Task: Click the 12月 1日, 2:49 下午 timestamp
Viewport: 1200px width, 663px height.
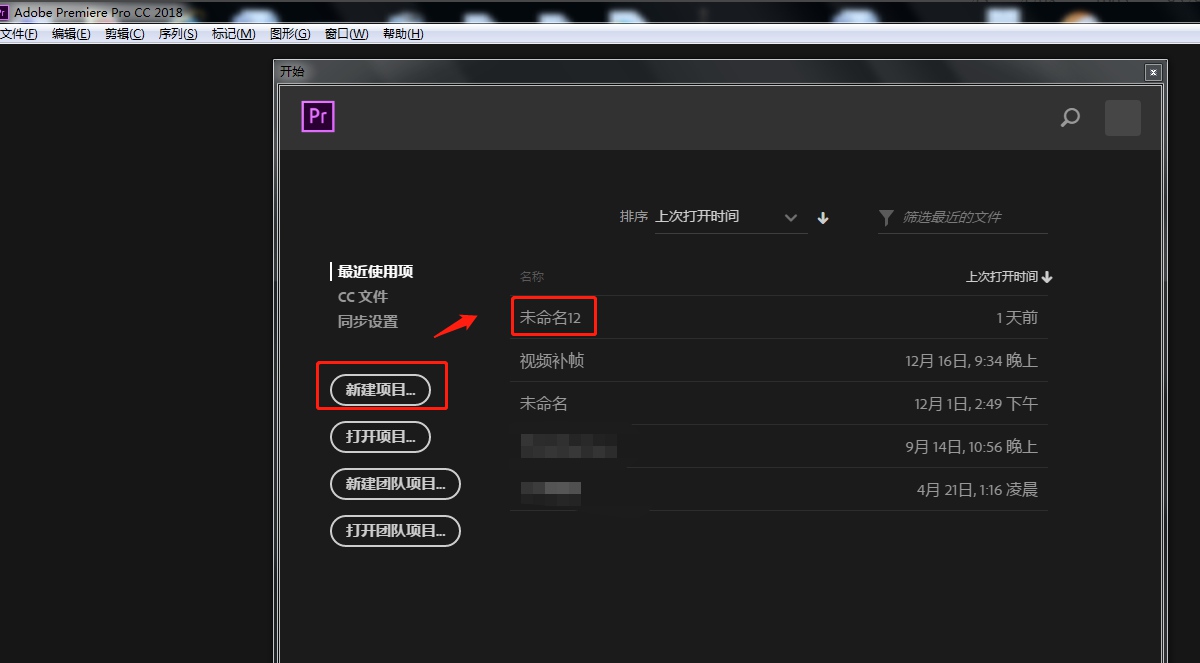Action: tap(976, 404)
